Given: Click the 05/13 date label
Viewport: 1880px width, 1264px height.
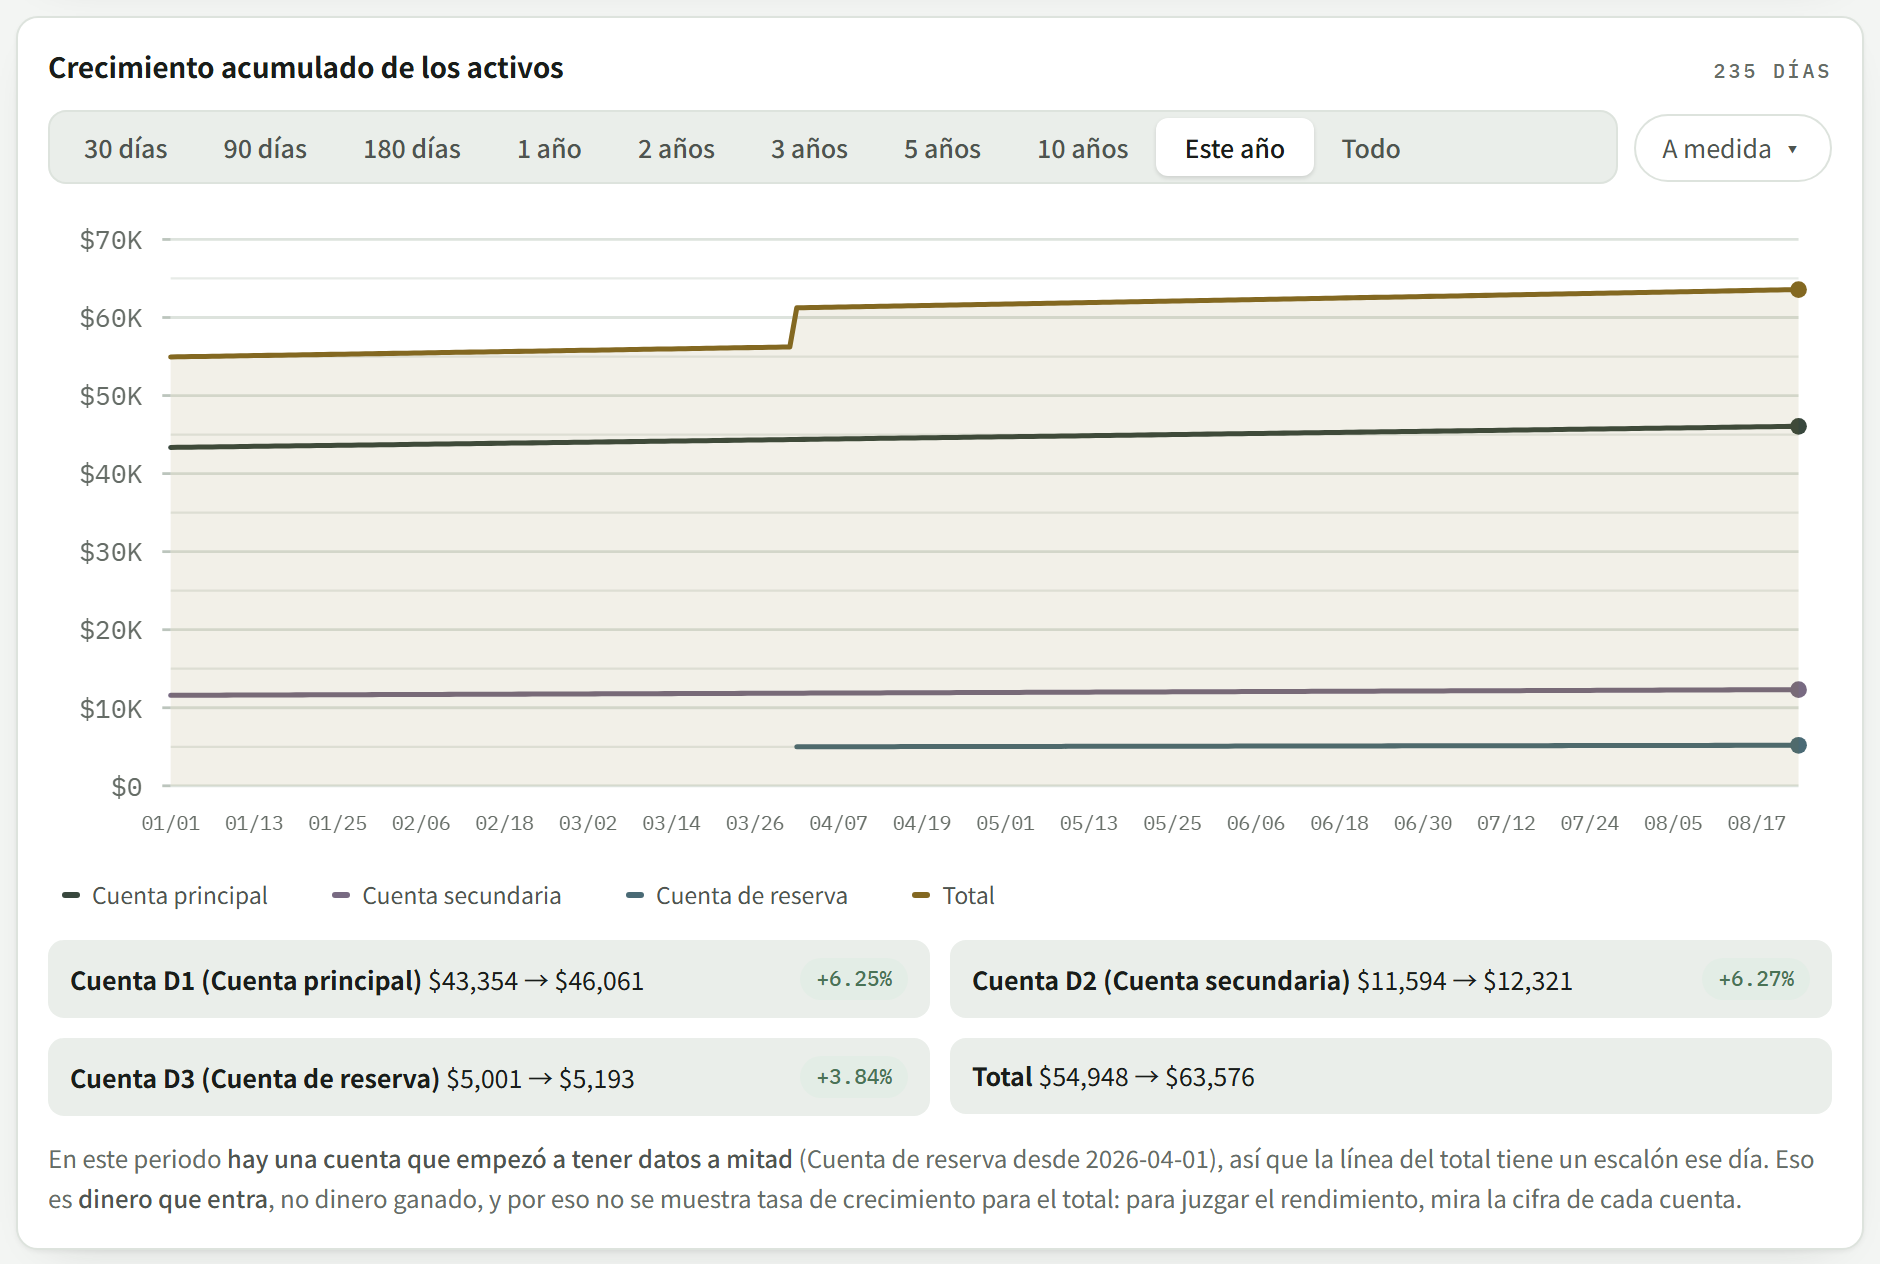Looking at the screenshot, I should pos(1089,823).
